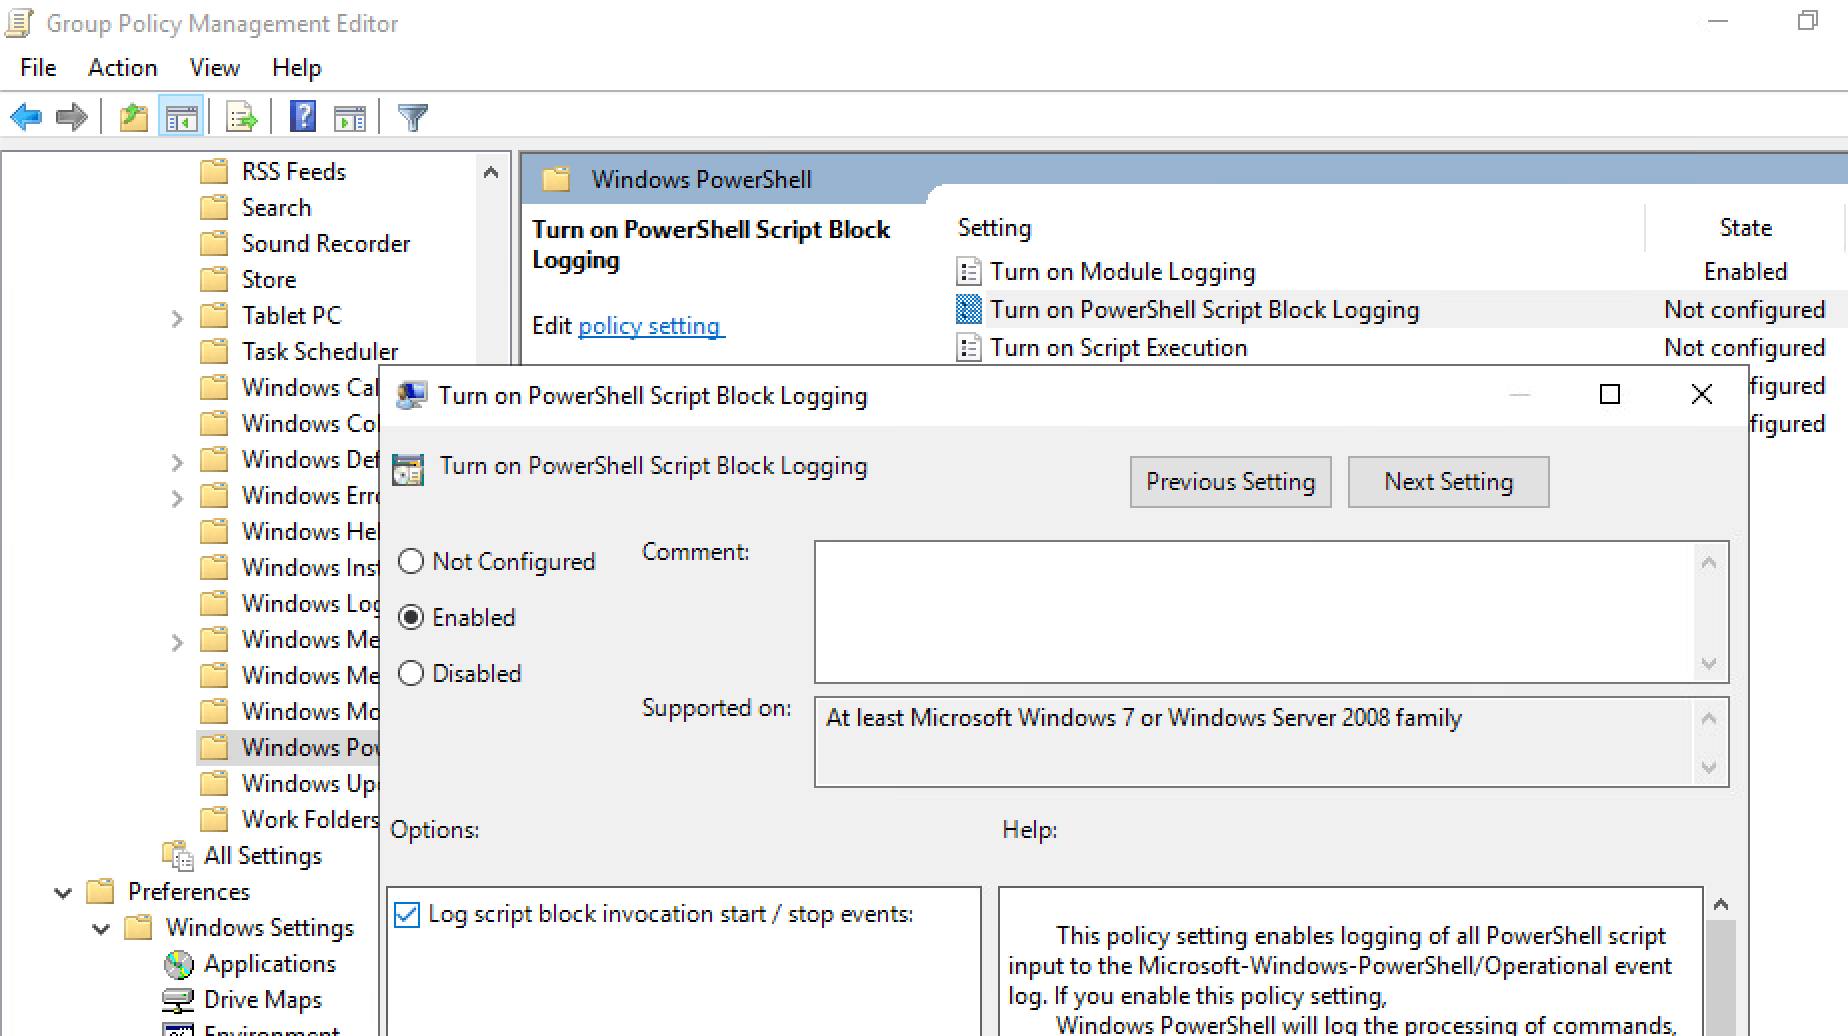Image resolution: width=1848 pixels, height=1036 pixels.
Task: Click the policy setting link
Action: pos(649,325)
